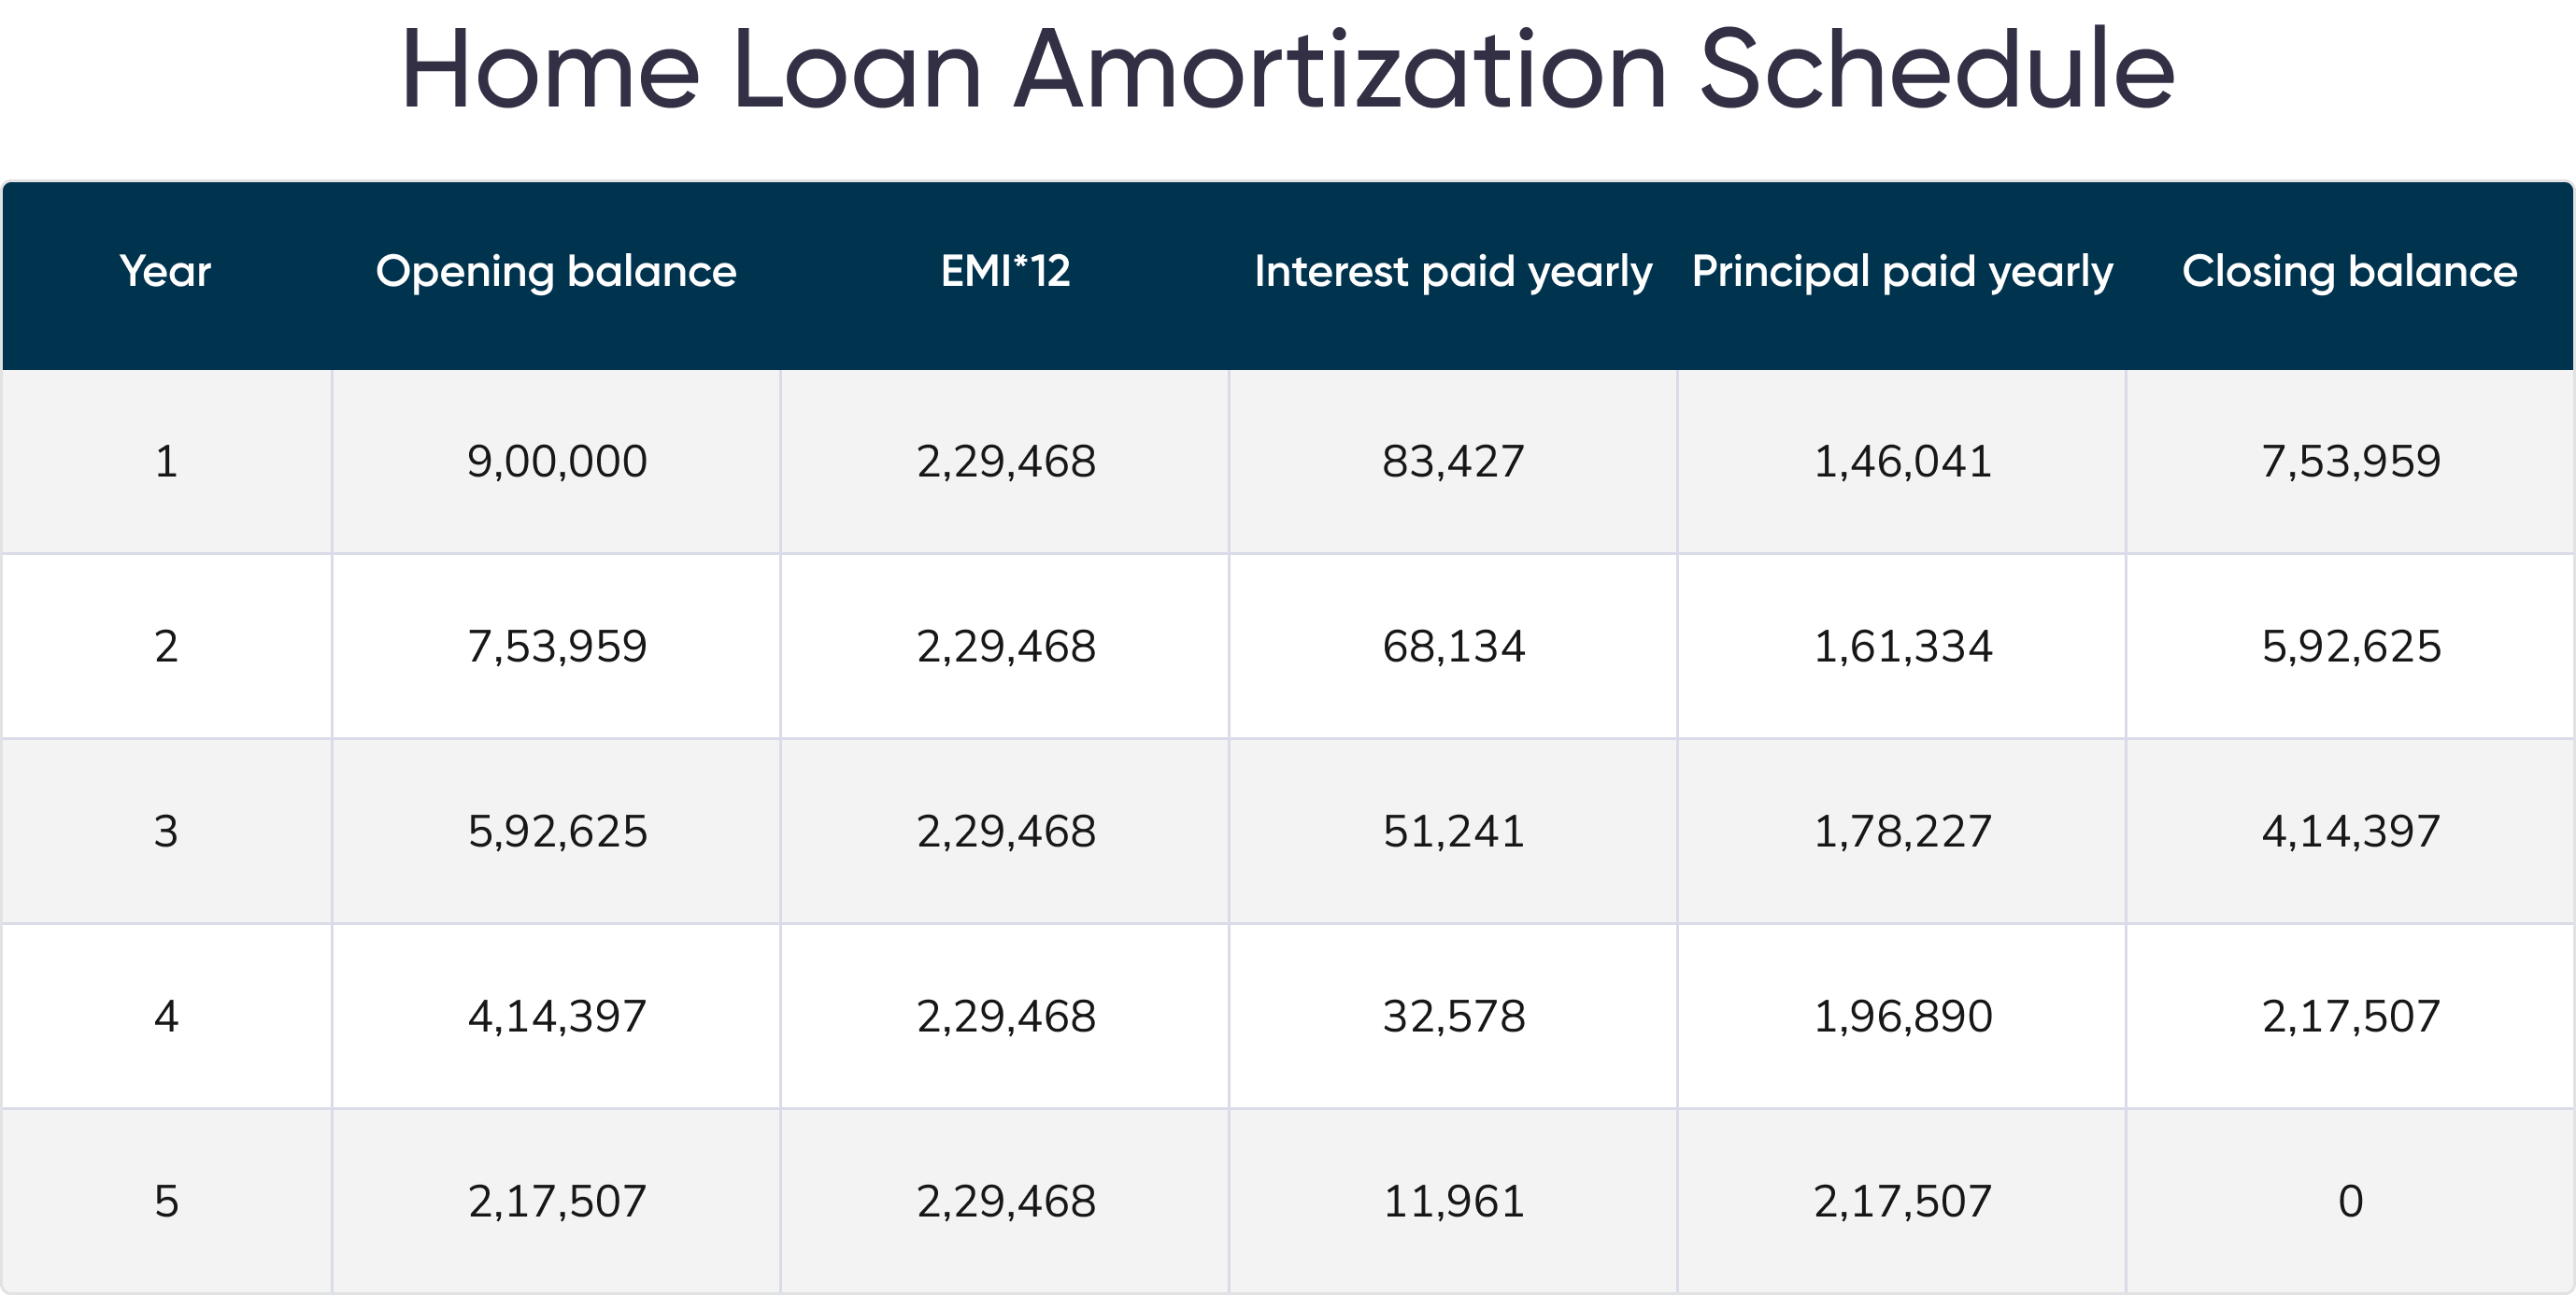Click year 3 principal paid 1,78,227
2576x1295 pixels.
coord(1902,831)
